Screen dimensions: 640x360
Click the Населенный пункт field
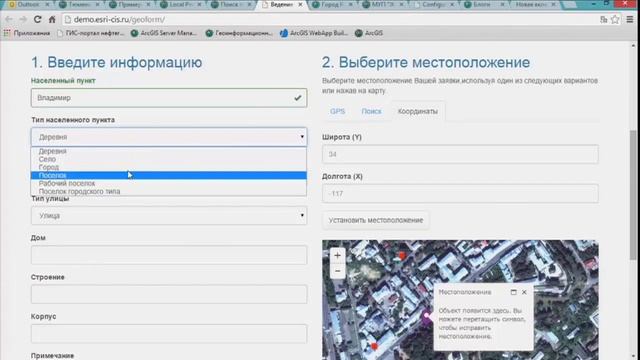tap(169, 98)
